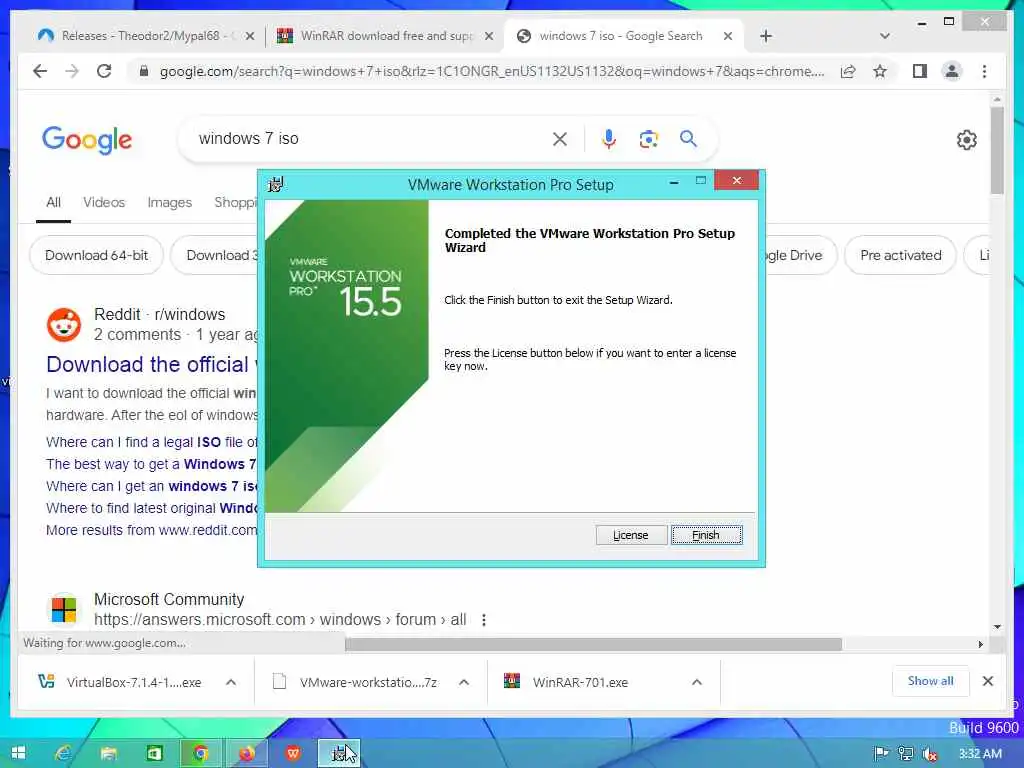Open the Reddit Download the official result

(x=152, y=364)
